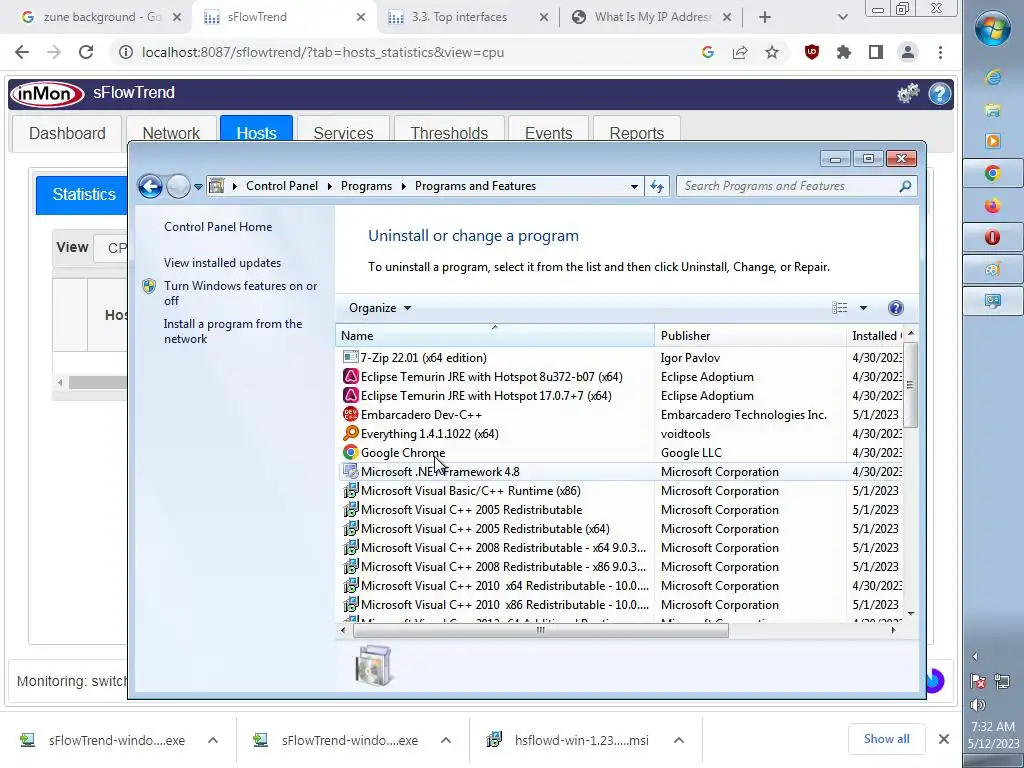Open Chrome profile avatar
Image resolution: width=1024 pixels, height=768 pixels.
(908, 52)
